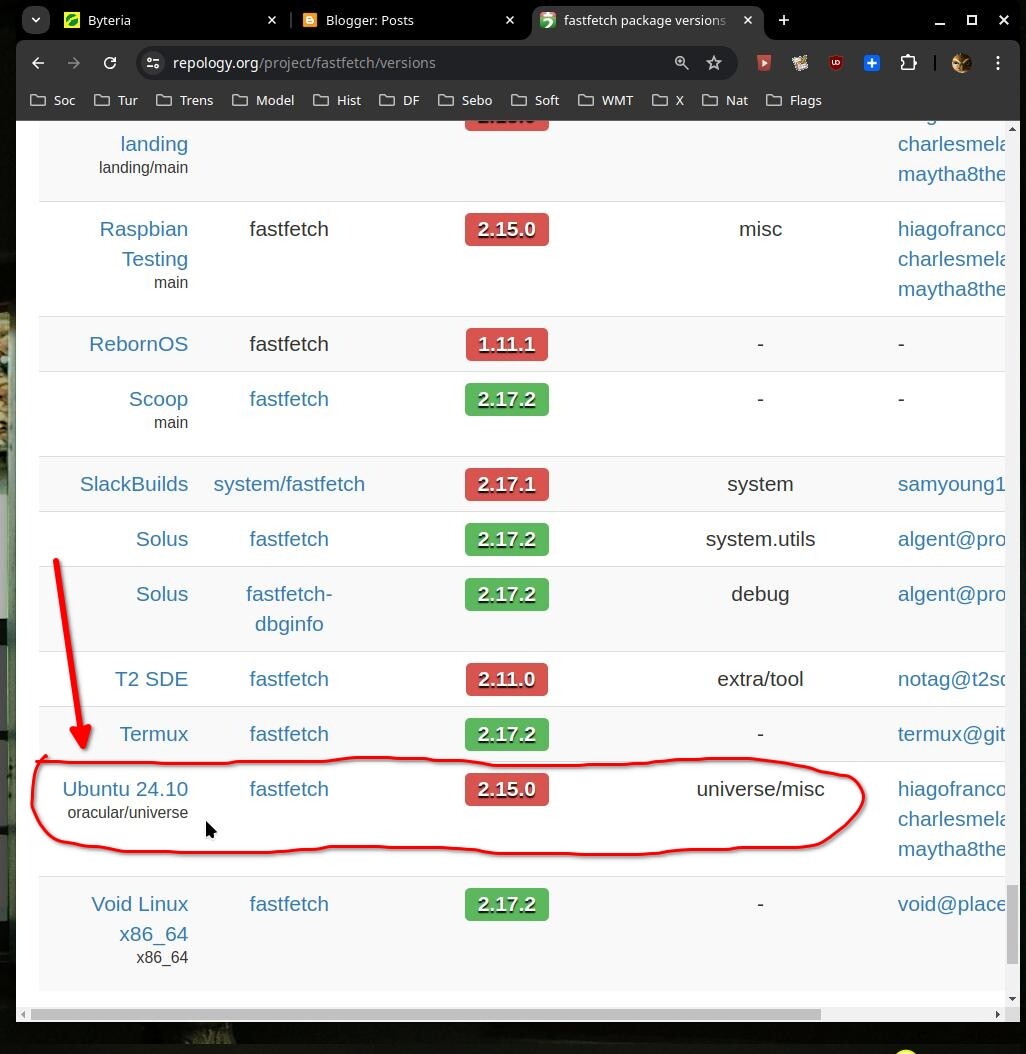Open the Nat bookmarks folder

[724, 100]
